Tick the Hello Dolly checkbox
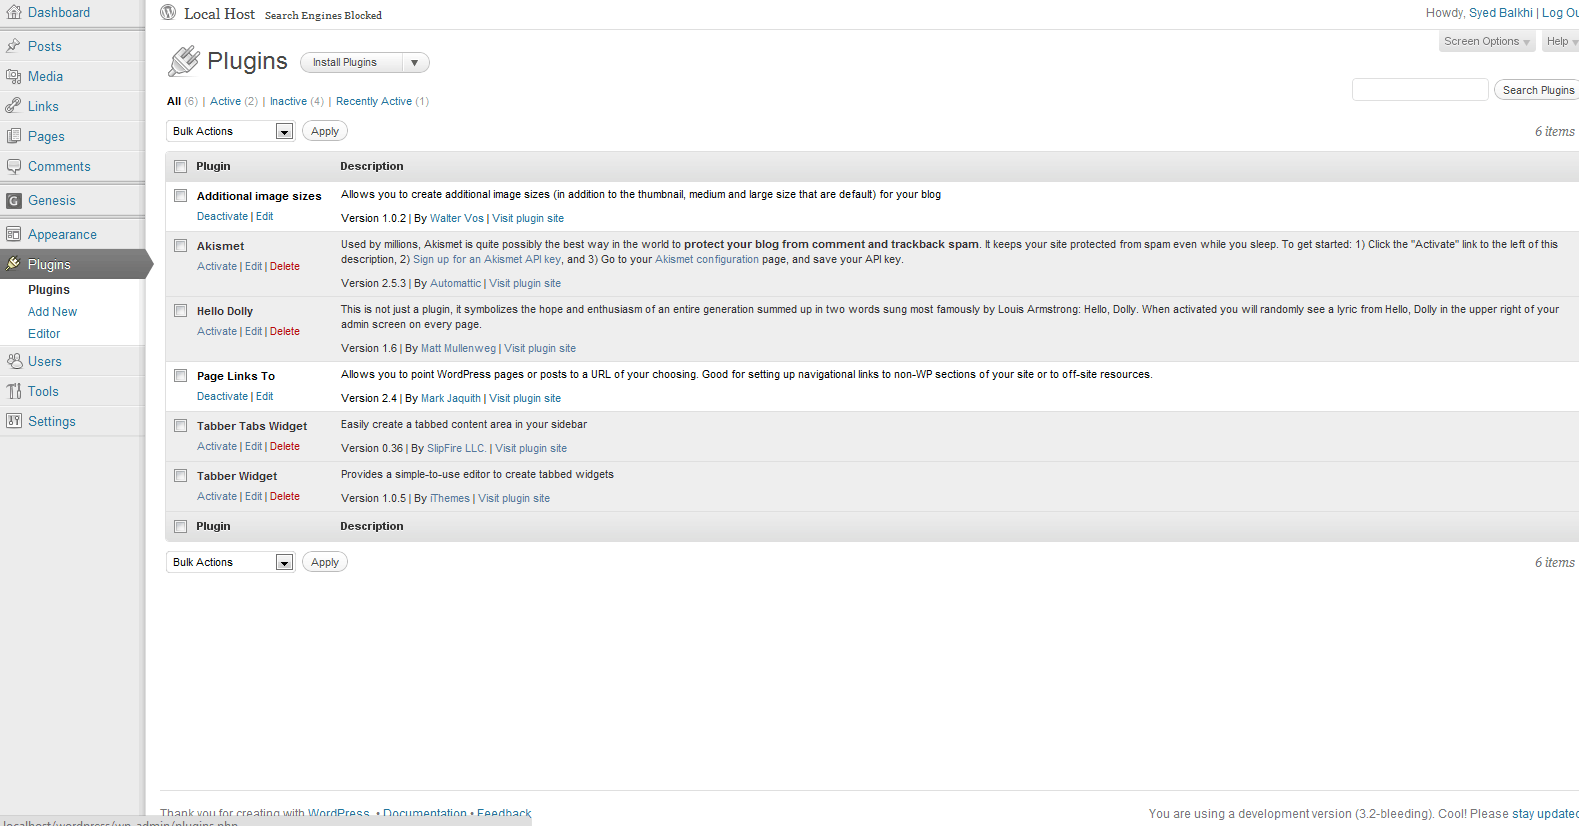1579x826 pixels. (x=181, y=311)
